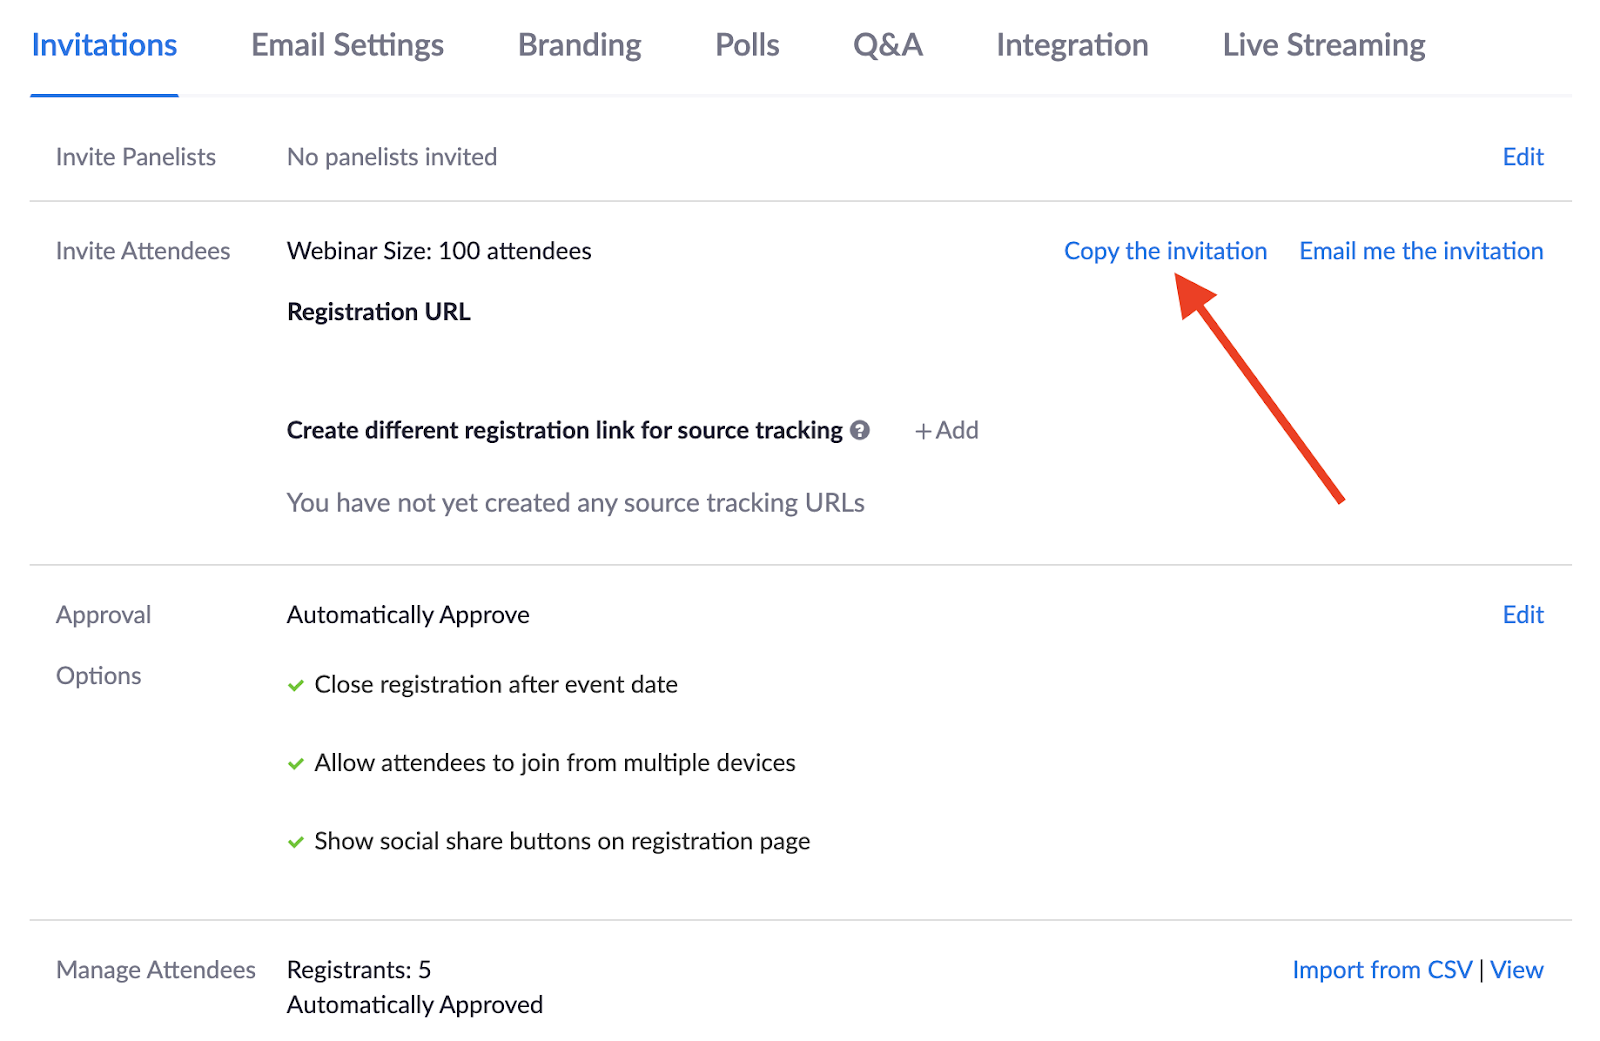
Task: Add a source tracking registration link
Action: click(946, 430)
